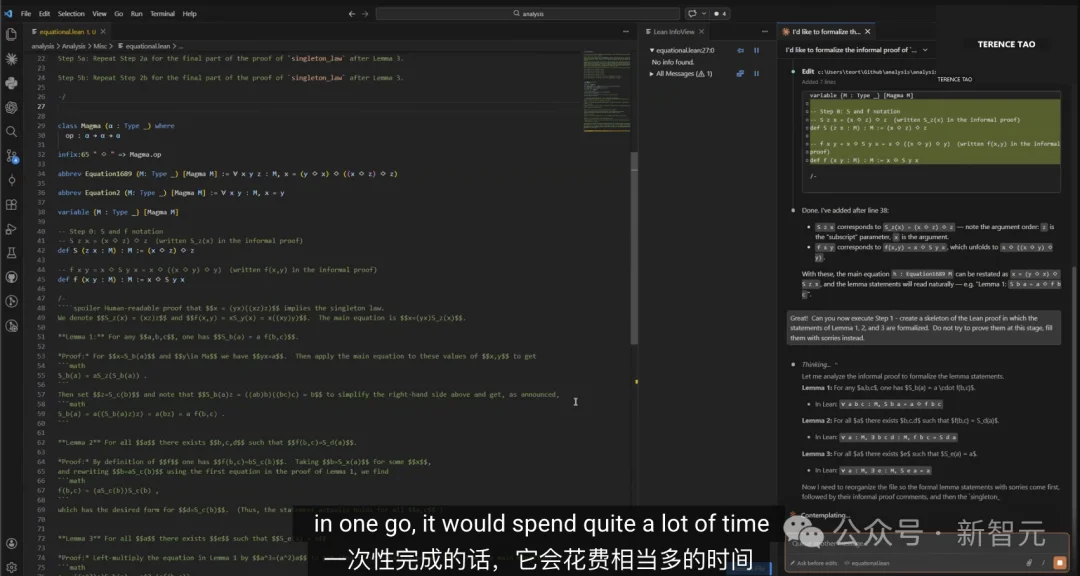Open the Extensions view

pyautogui.click(x=11, y=204)
